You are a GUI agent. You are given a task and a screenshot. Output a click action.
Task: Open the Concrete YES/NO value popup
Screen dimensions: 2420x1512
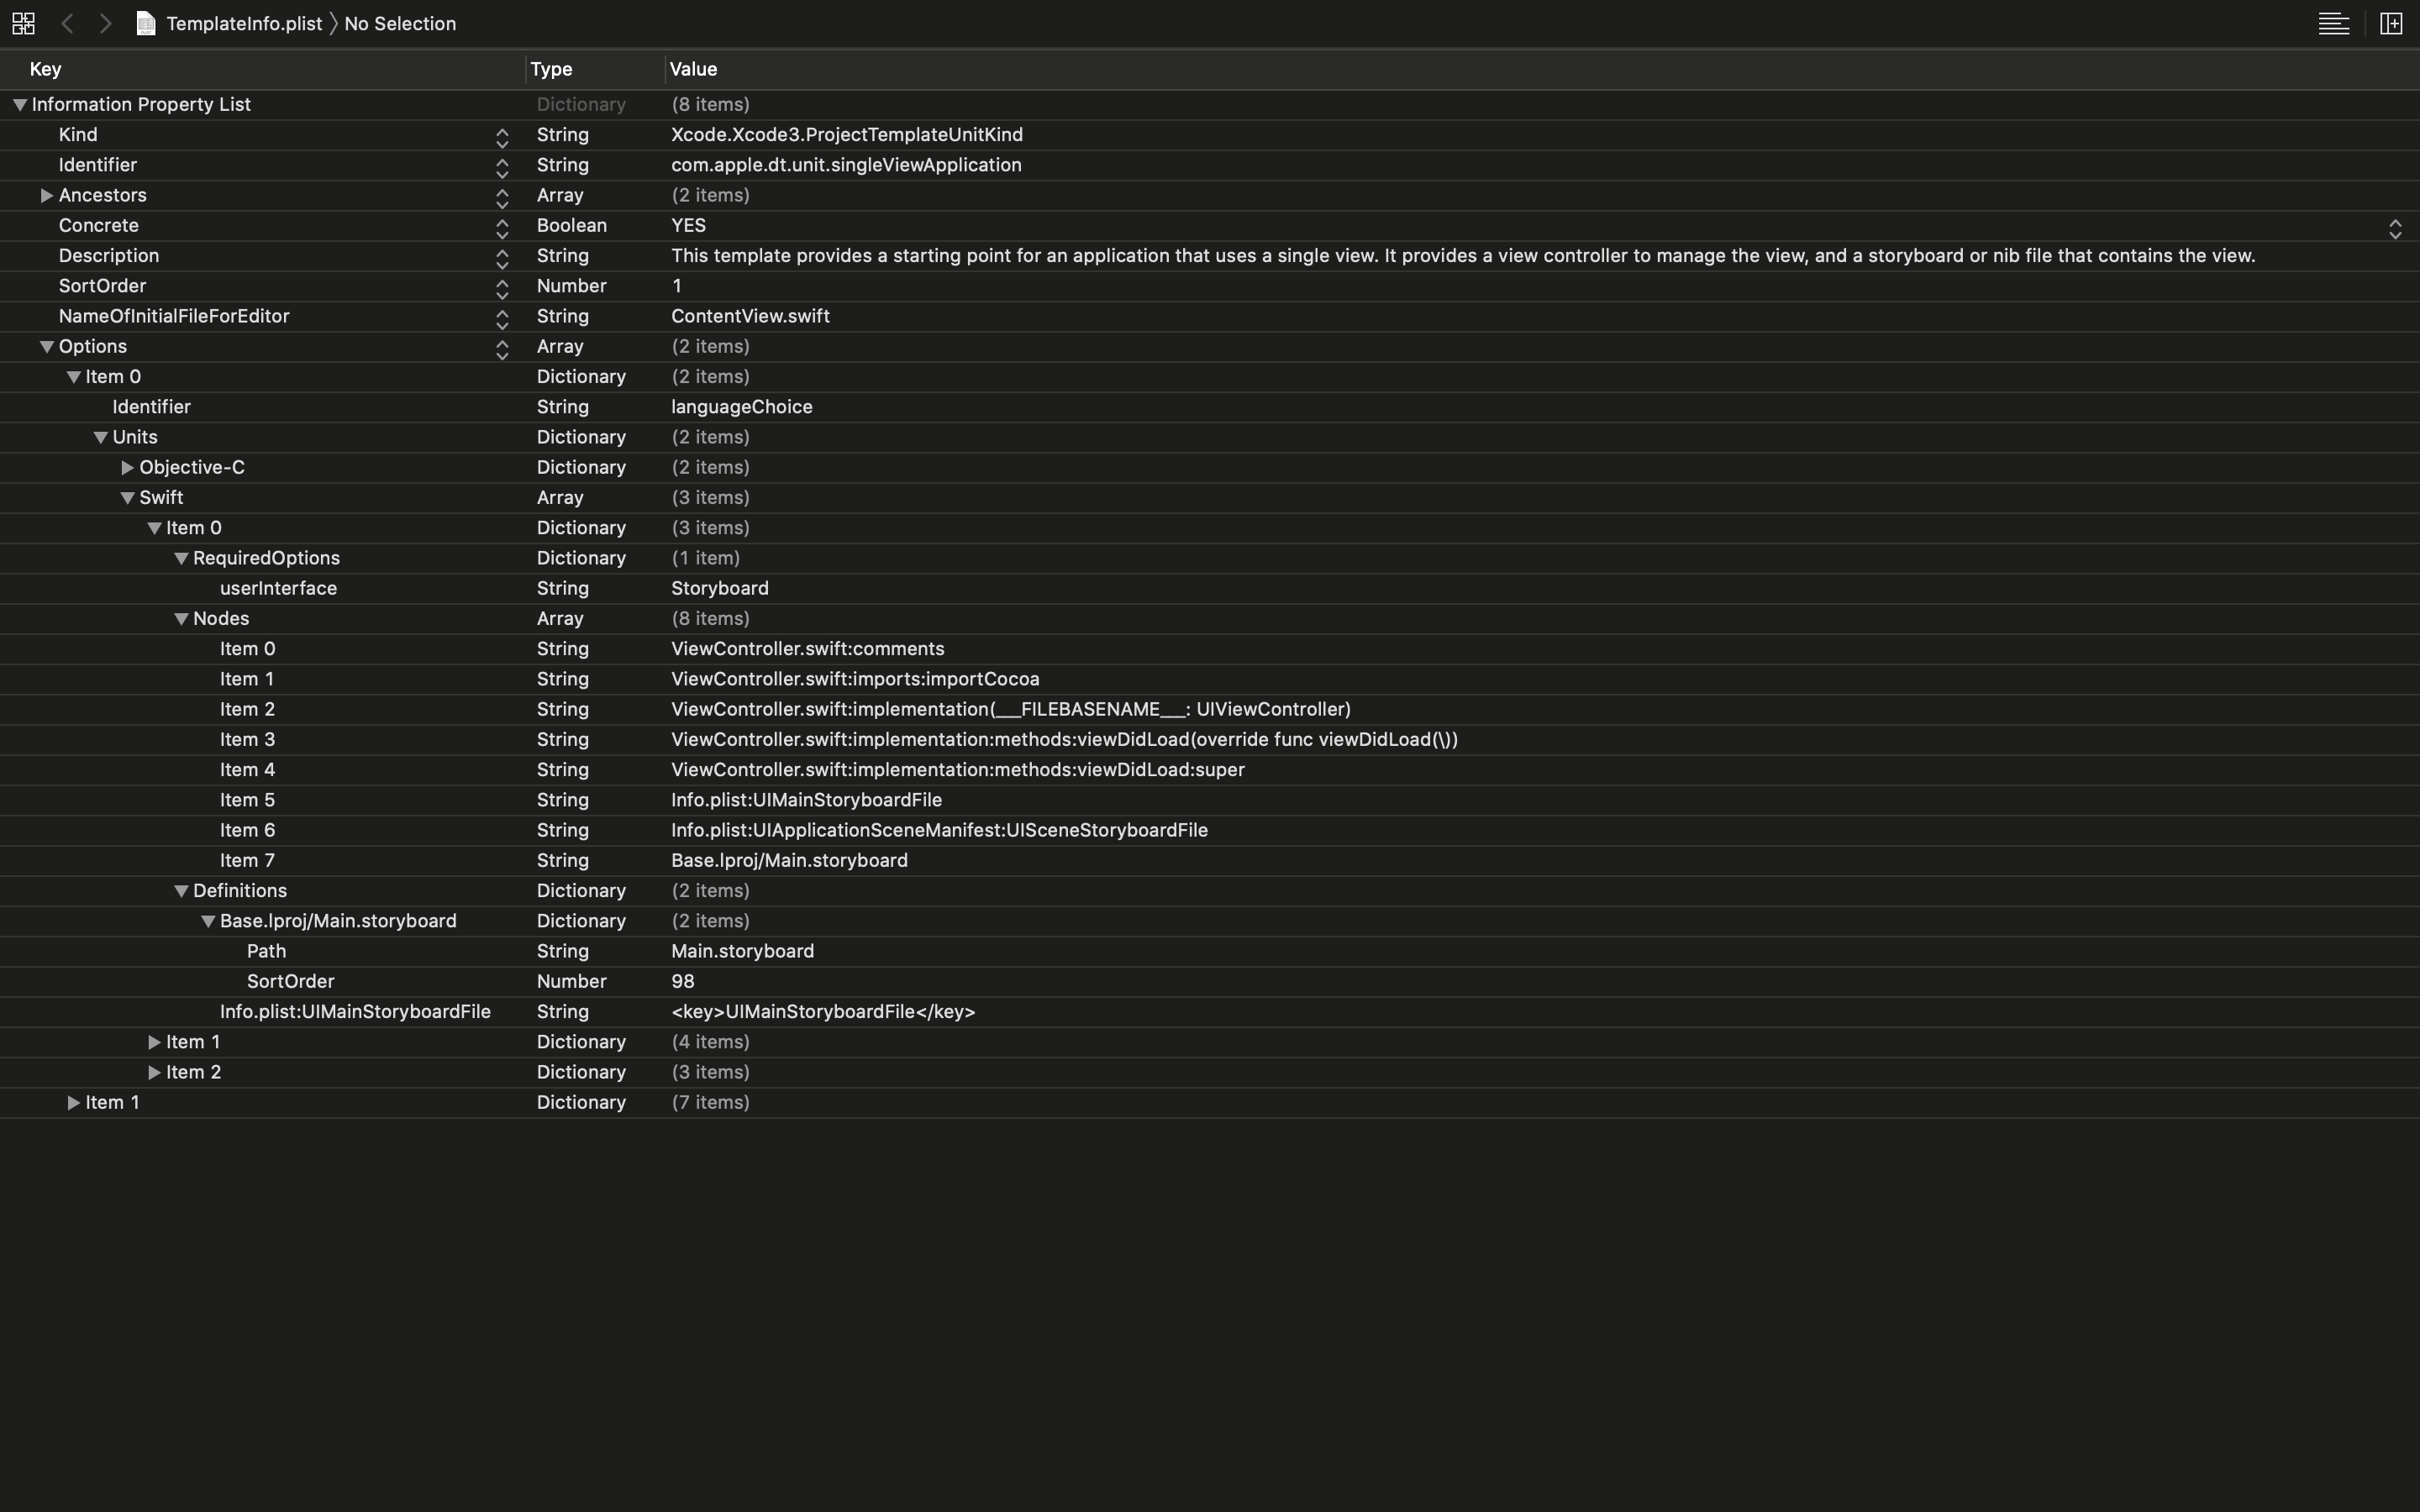tap(2394, 229)
